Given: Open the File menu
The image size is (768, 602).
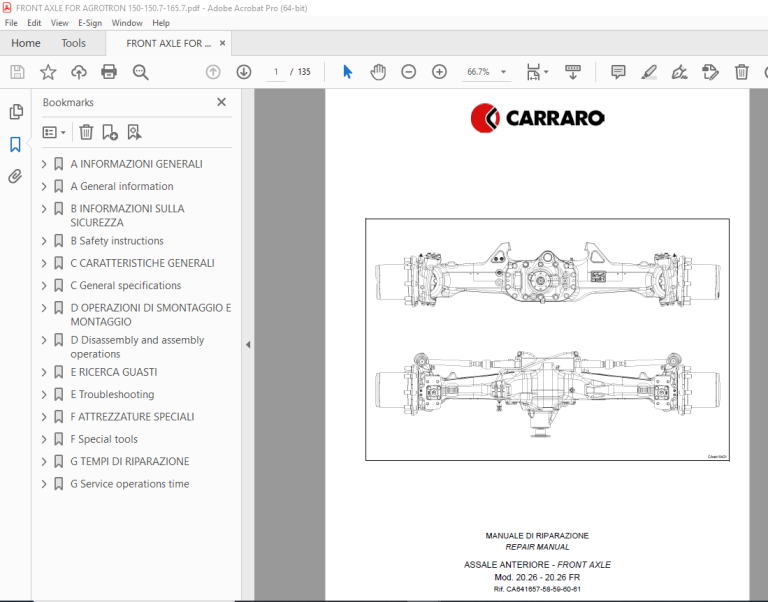Looking at the screenshot, I should click(11, 23).
